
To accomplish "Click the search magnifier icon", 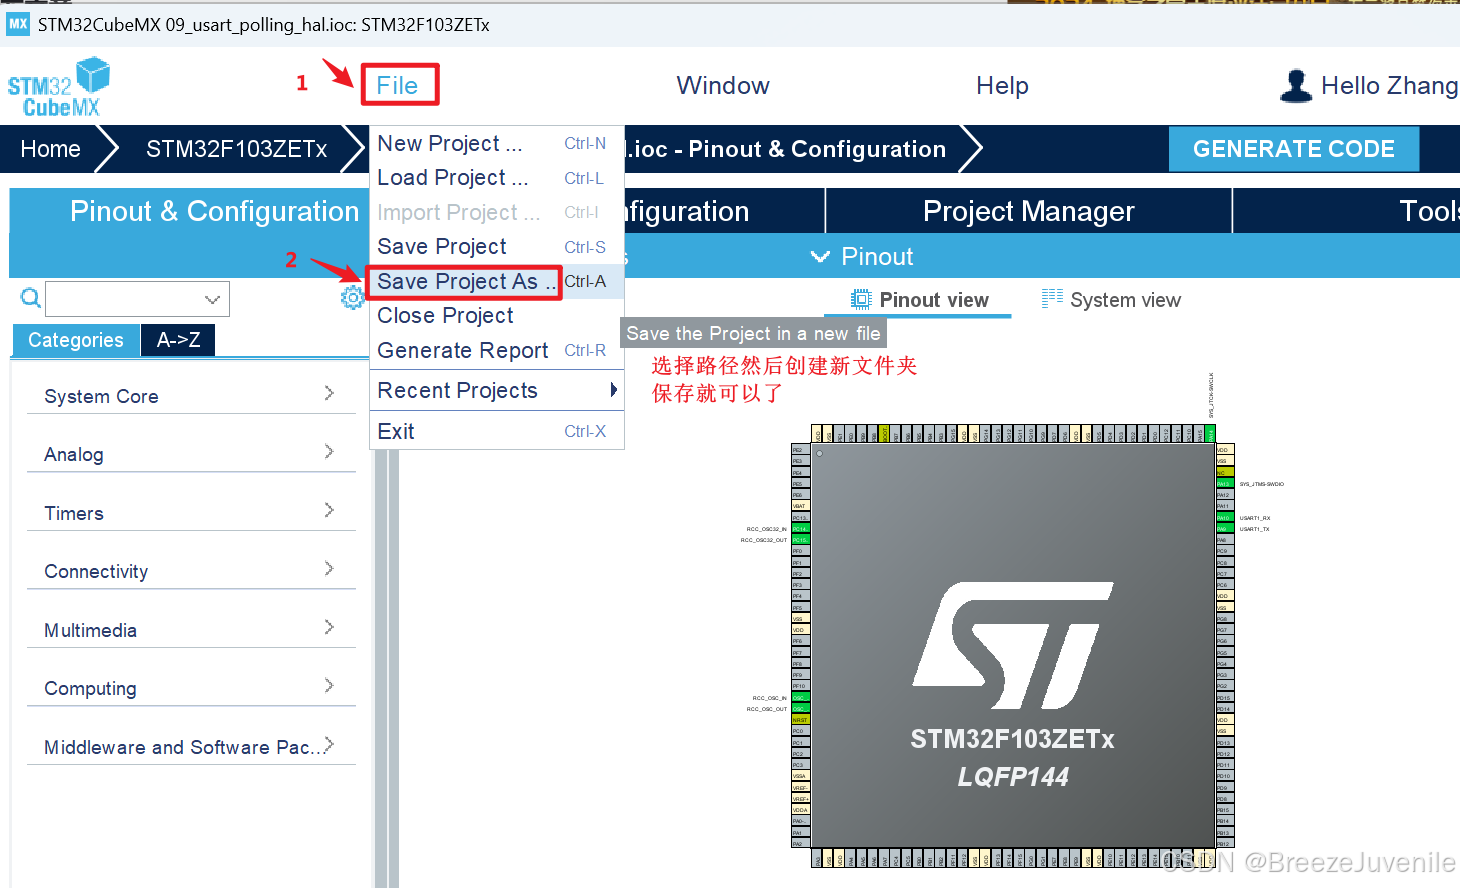I will 31,298.
